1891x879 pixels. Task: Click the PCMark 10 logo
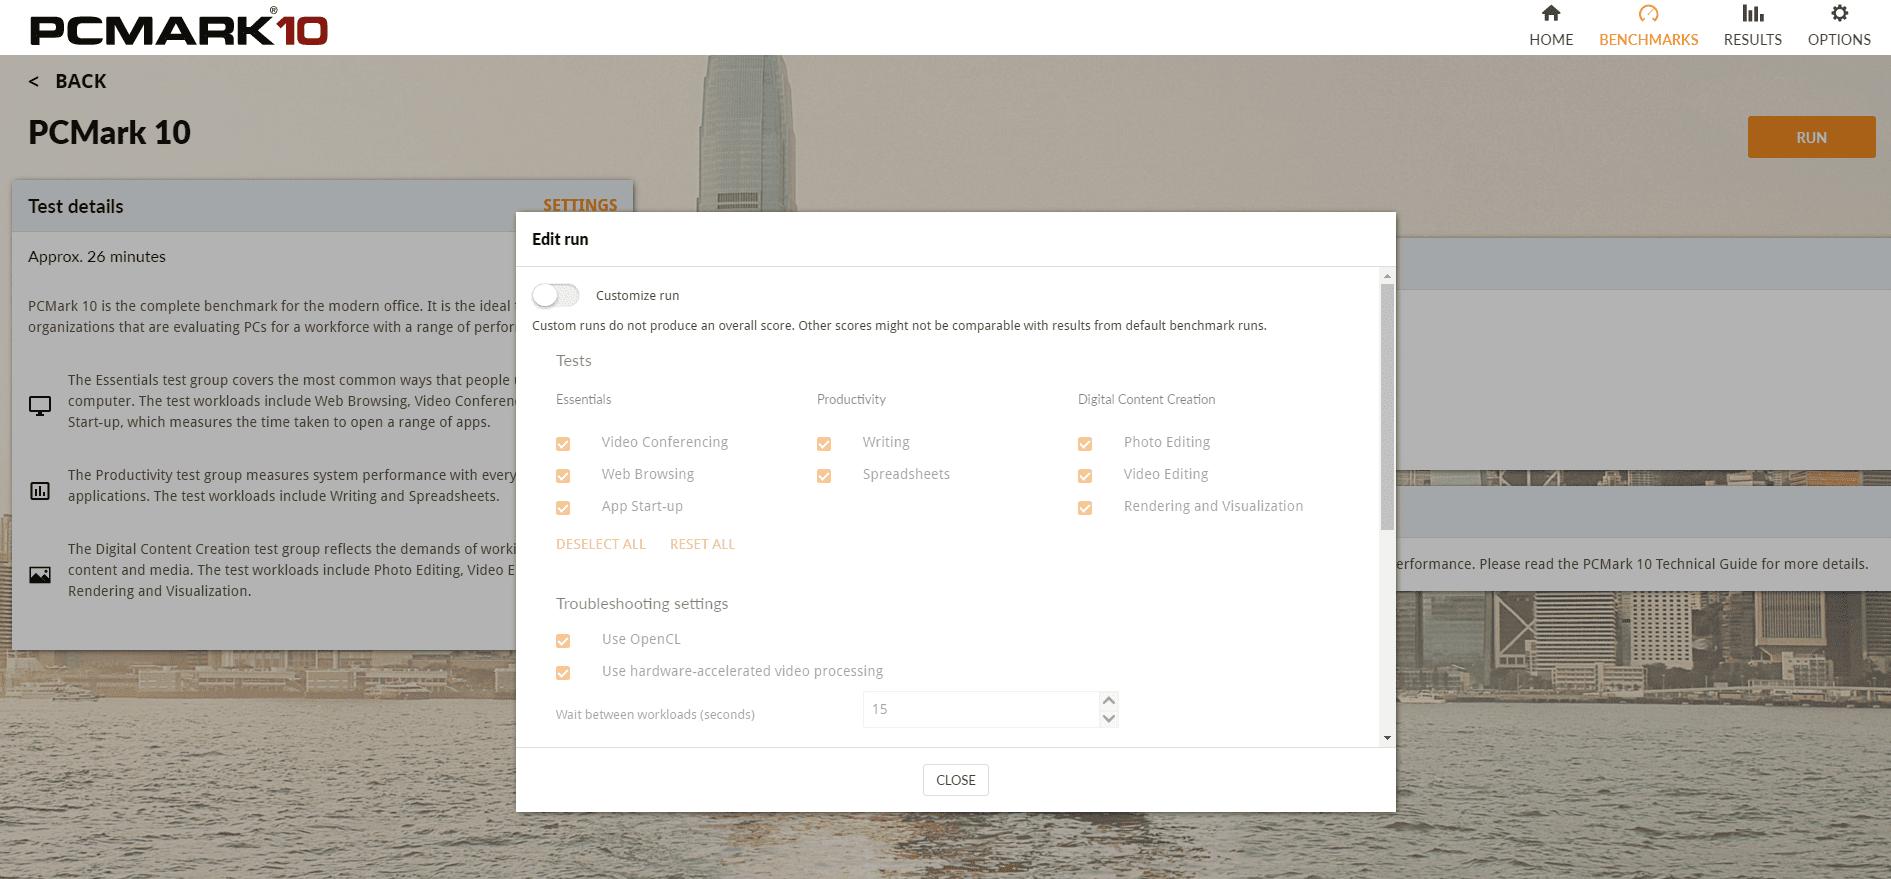(179, 28)
